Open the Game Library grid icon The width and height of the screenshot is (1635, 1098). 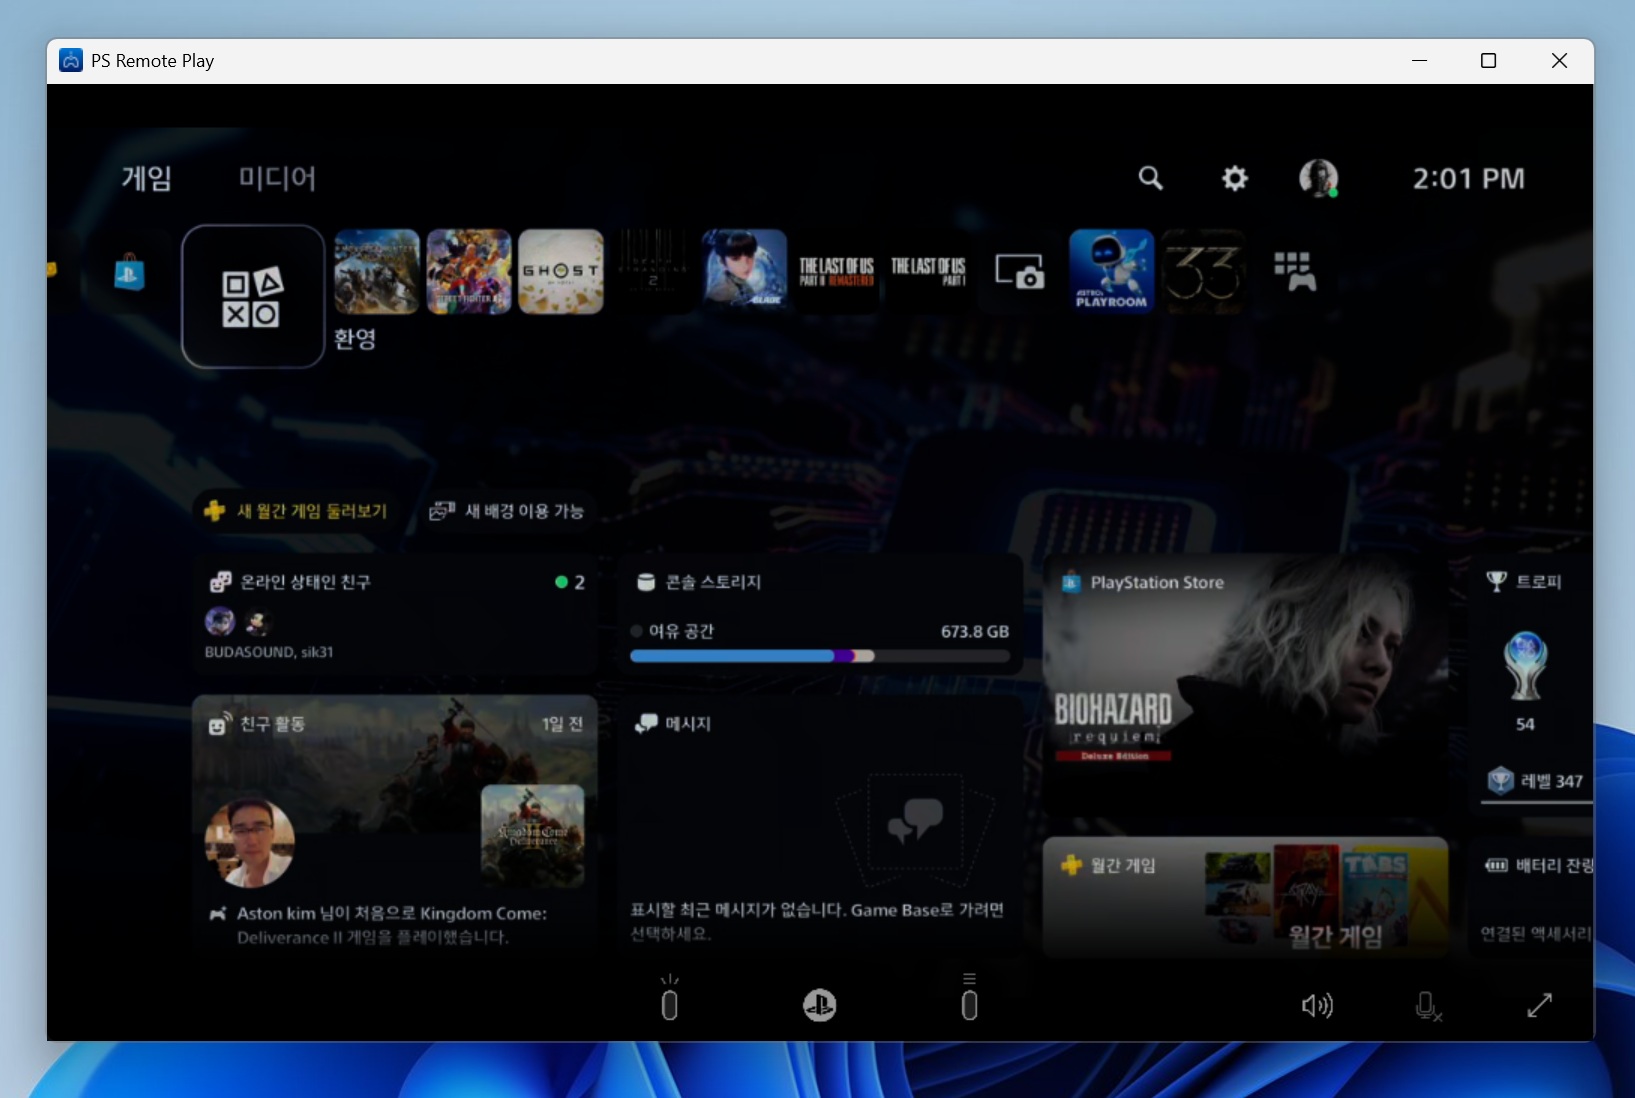tap(1294, 272)
